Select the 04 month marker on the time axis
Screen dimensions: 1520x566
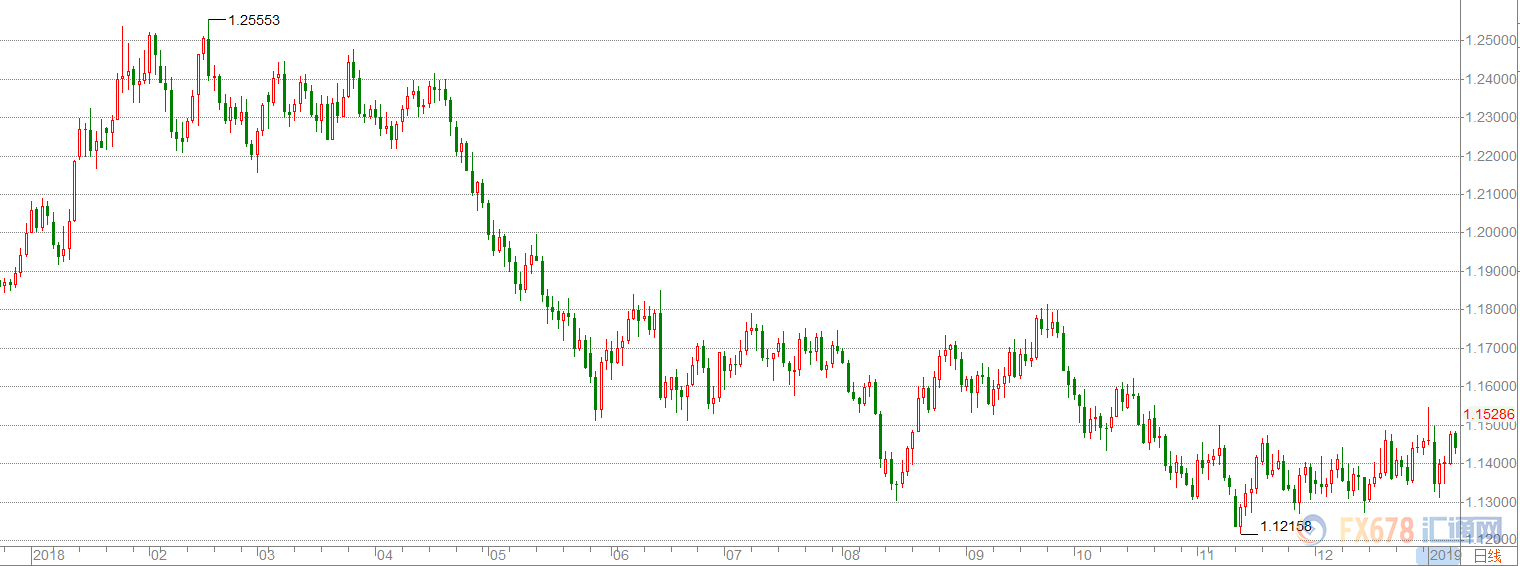point(383,555)
